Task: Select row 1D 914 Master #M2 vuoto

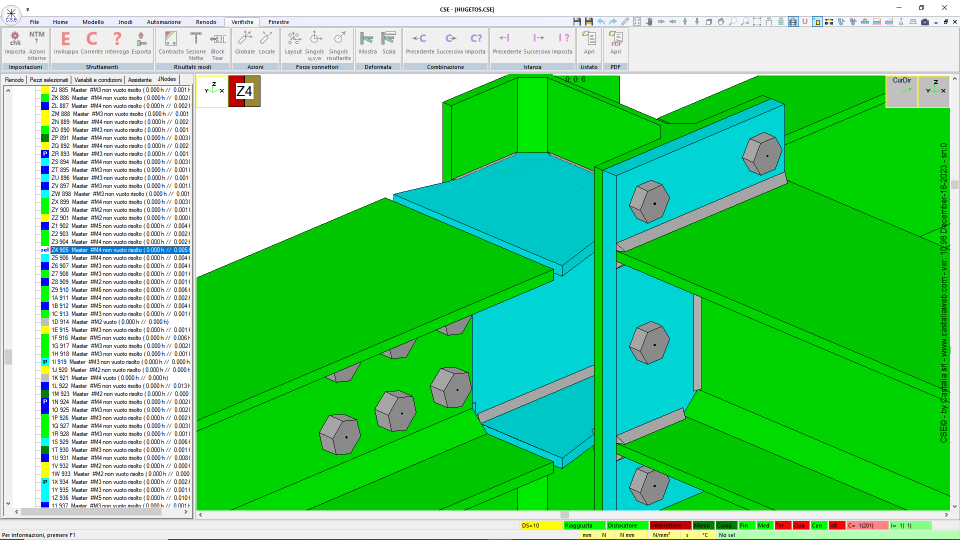Action: tap(110, 321)
